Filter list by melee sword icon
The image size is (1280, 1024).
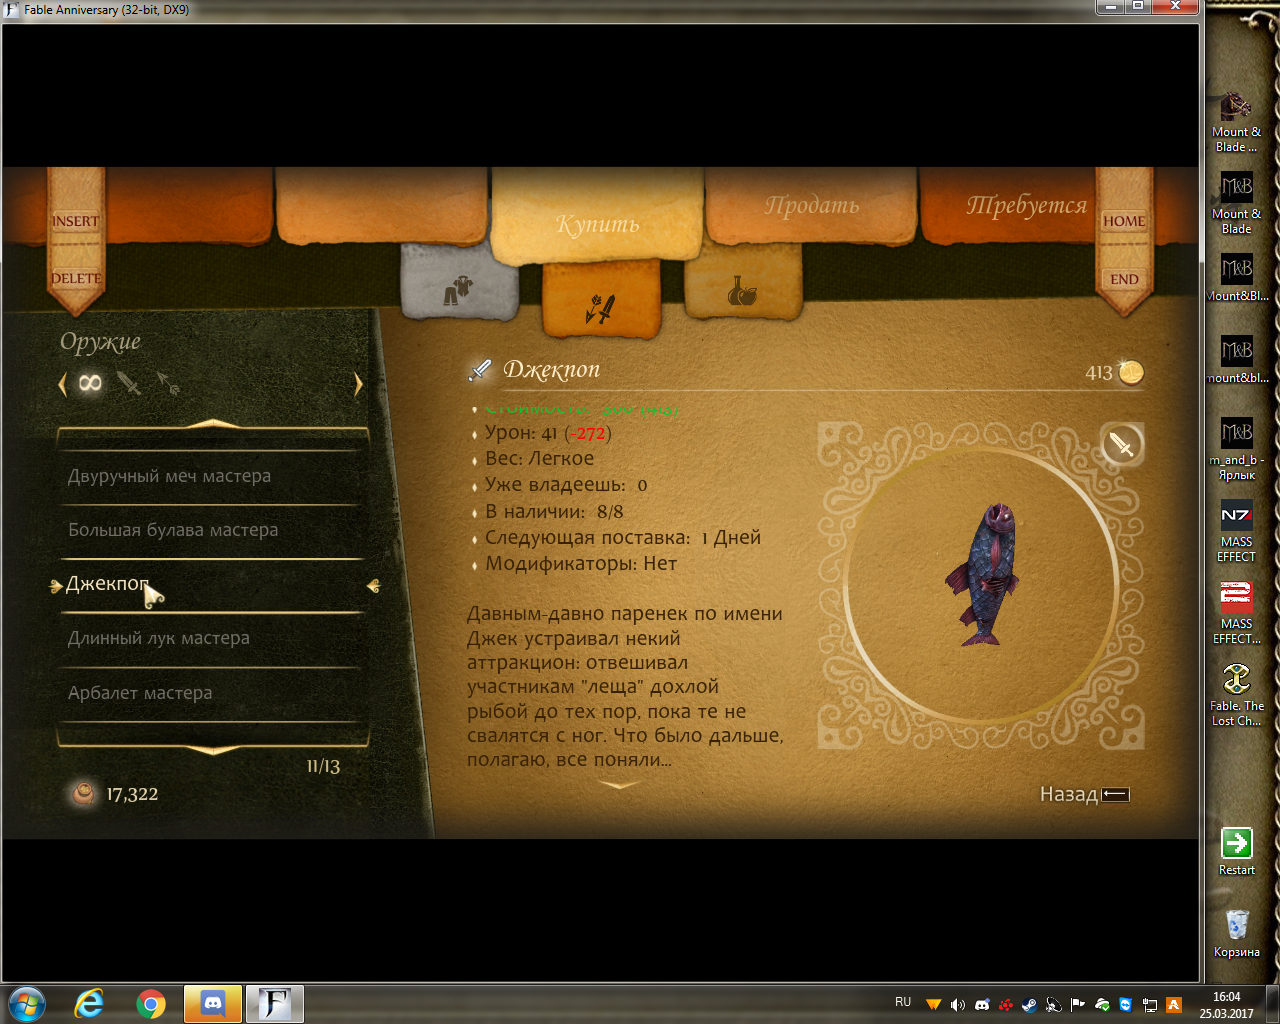(129, 383)
